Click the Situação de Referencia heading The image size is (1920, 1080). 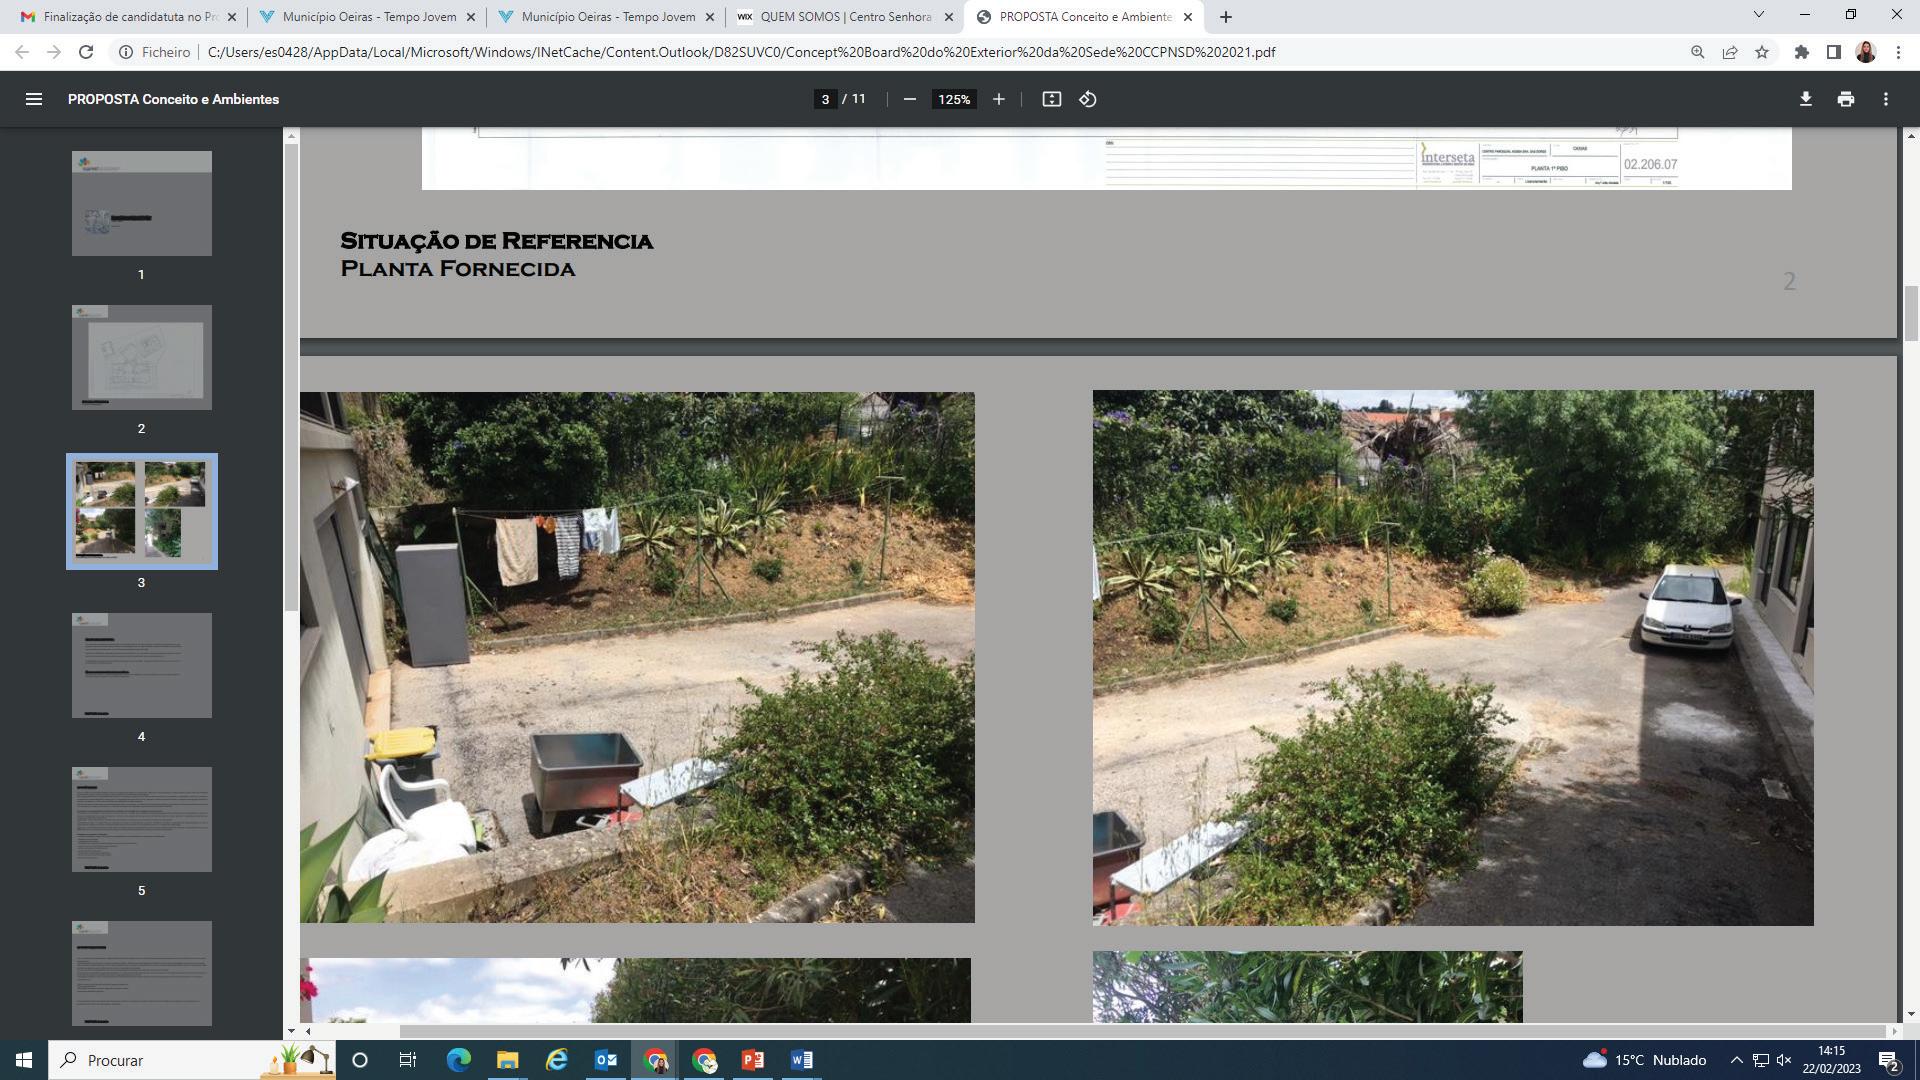497,241
